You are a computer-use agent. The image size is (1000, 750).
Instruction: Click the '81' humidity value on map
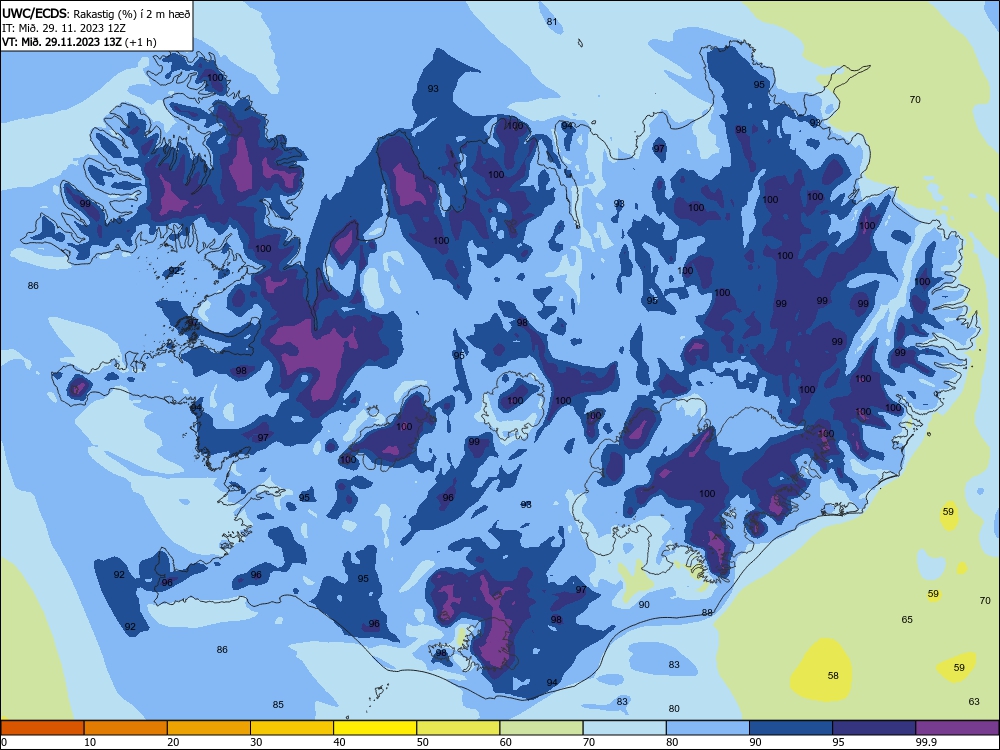[552, 22]
